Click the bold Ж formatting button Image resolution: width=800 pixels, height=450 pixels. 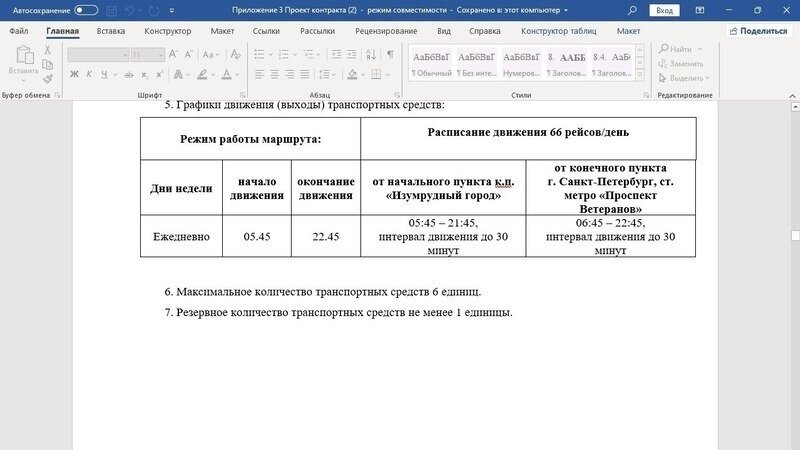point(74,74)
